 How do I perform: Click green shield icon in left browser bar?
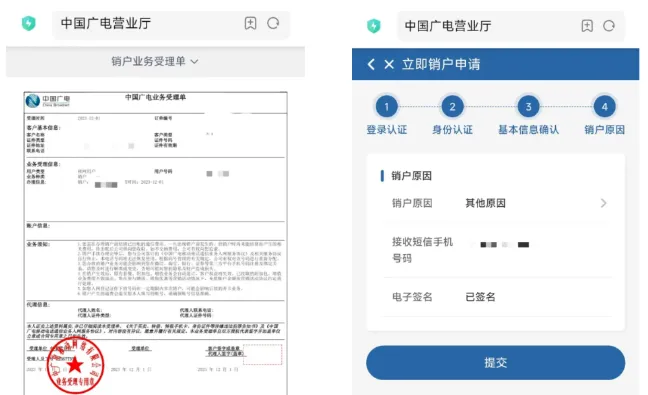pyautogui.click(x=29, y=23)
